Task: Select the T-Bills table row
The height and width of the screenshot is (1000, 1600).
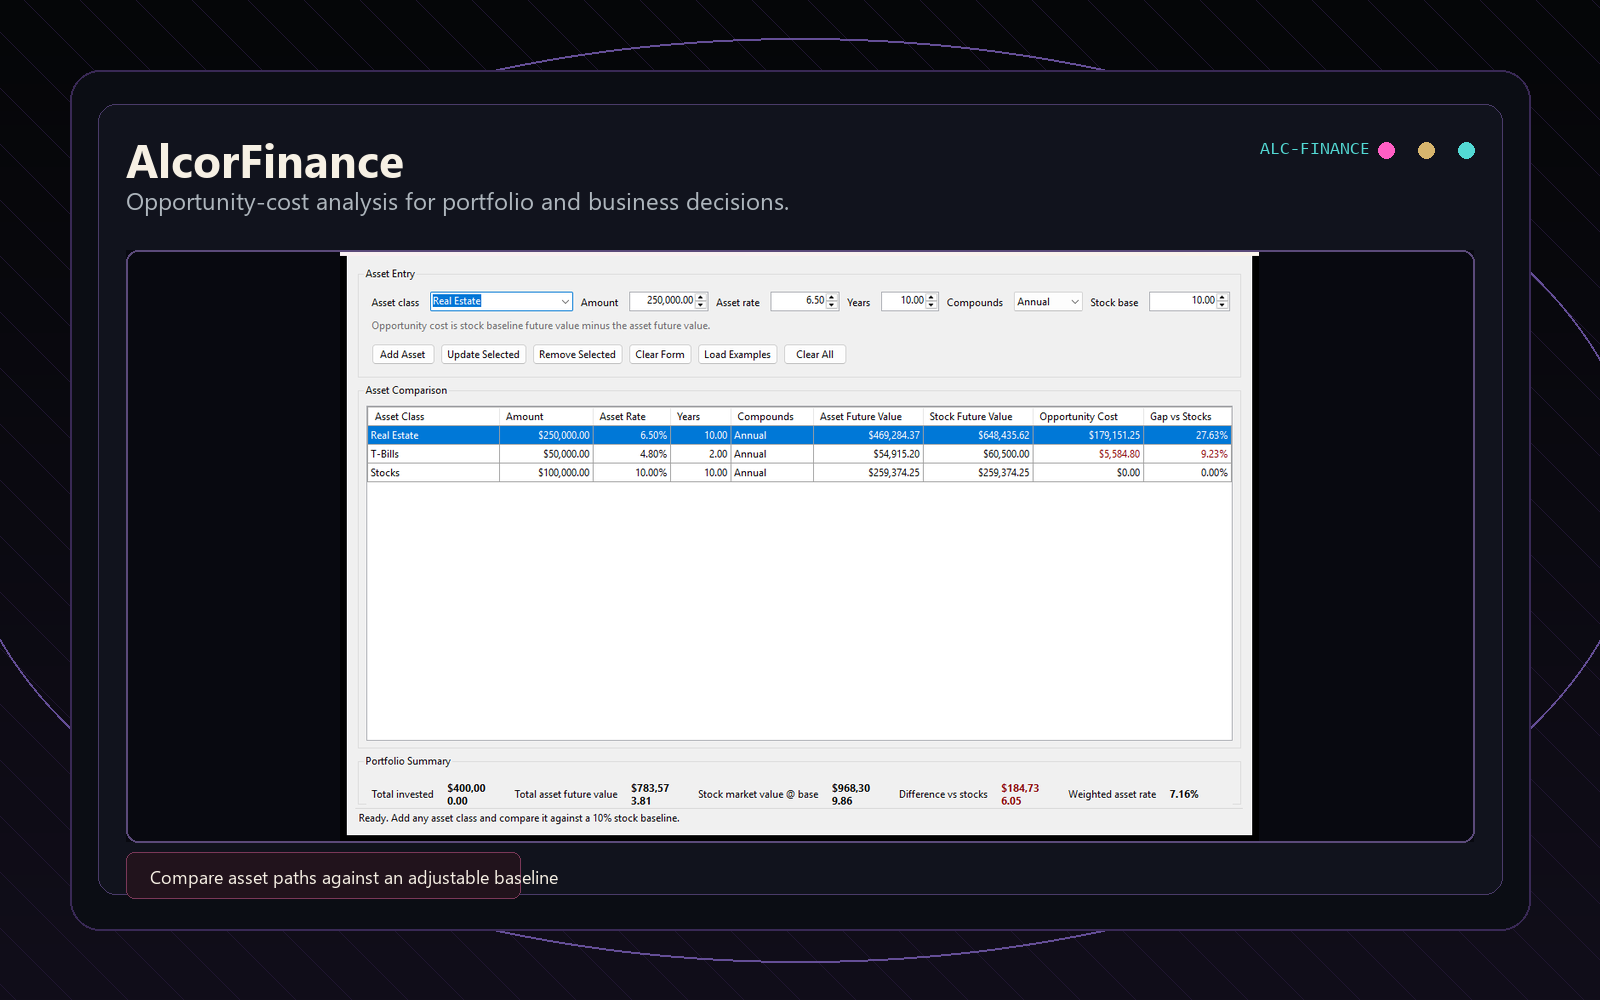Action: pos(799,454)
